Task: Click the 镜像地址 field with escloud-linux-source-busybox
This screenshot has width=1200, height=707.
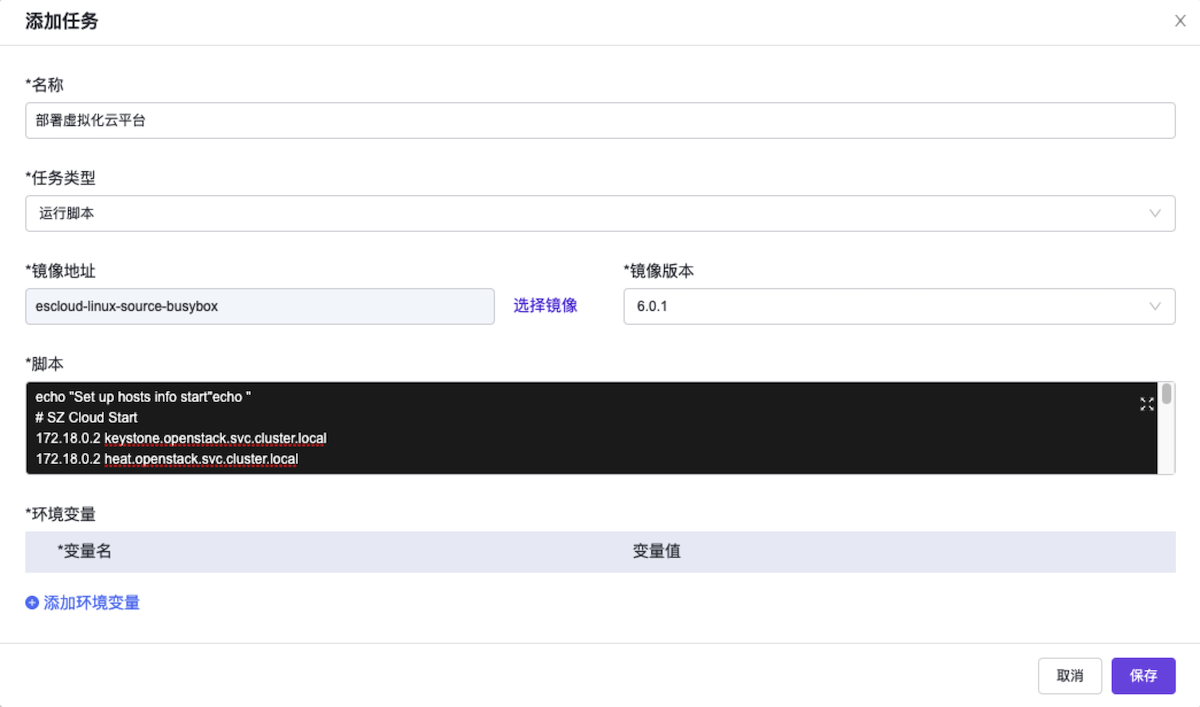Action: (x=260, y=306)
